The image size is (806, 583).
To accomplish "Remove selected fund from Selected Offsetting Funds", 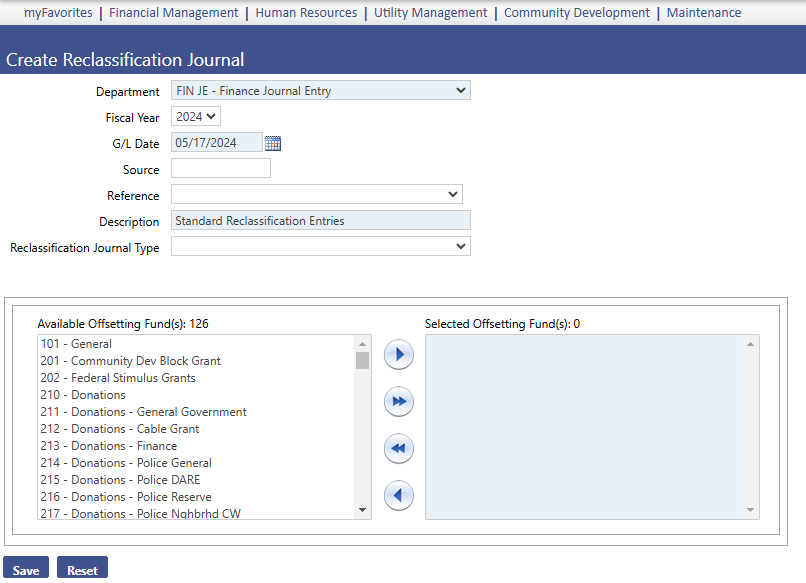I will pyautogui.click(x=399, y=496).
